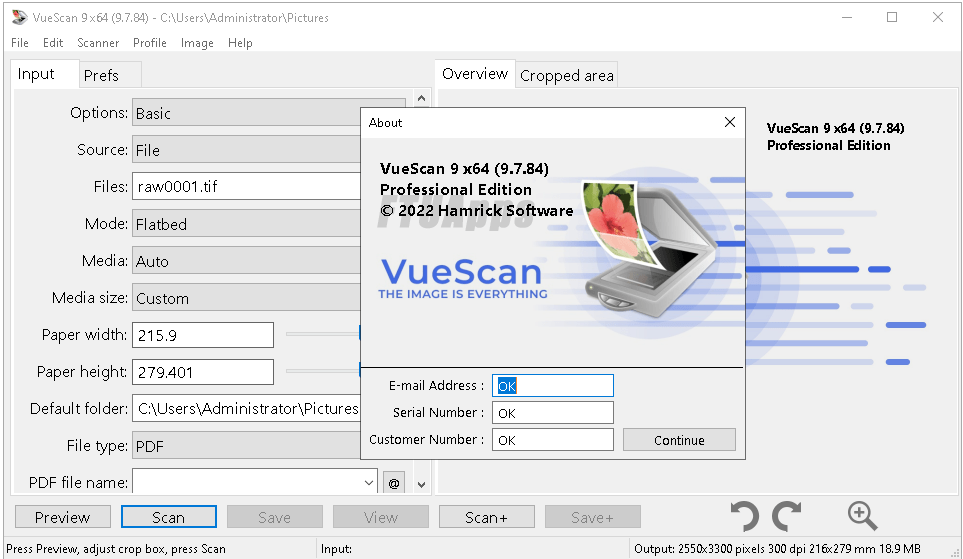Click the Customer Number field

click(553, 440)
